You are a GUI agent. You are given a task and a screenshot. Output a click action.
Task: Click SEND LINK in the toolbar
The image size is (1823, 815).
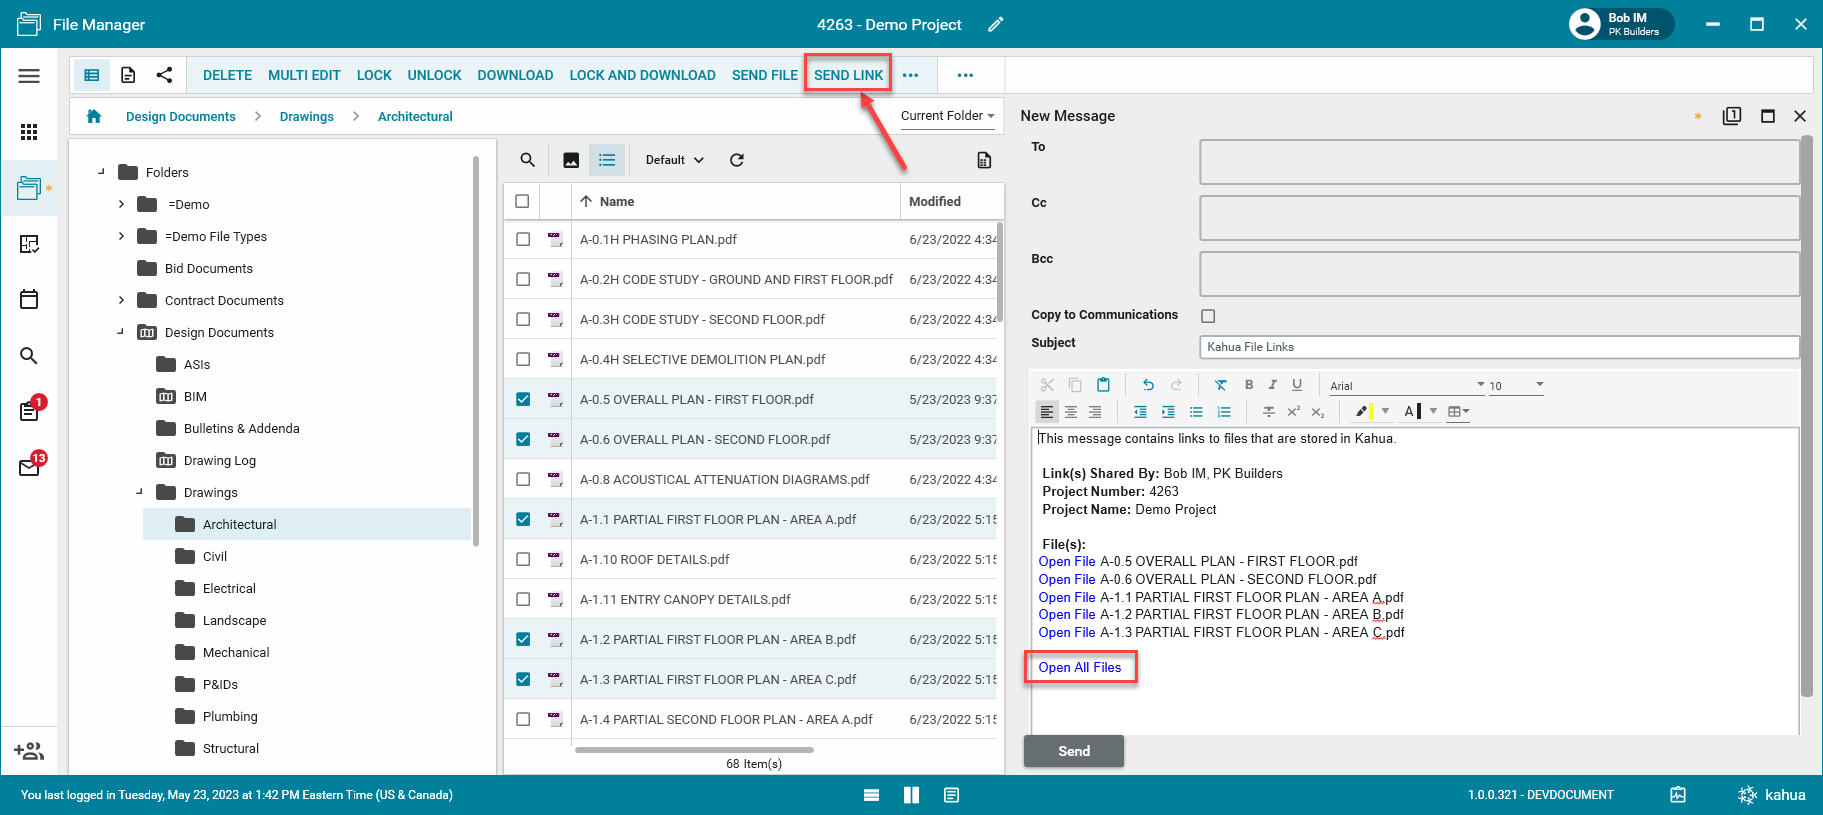point(848,75)
